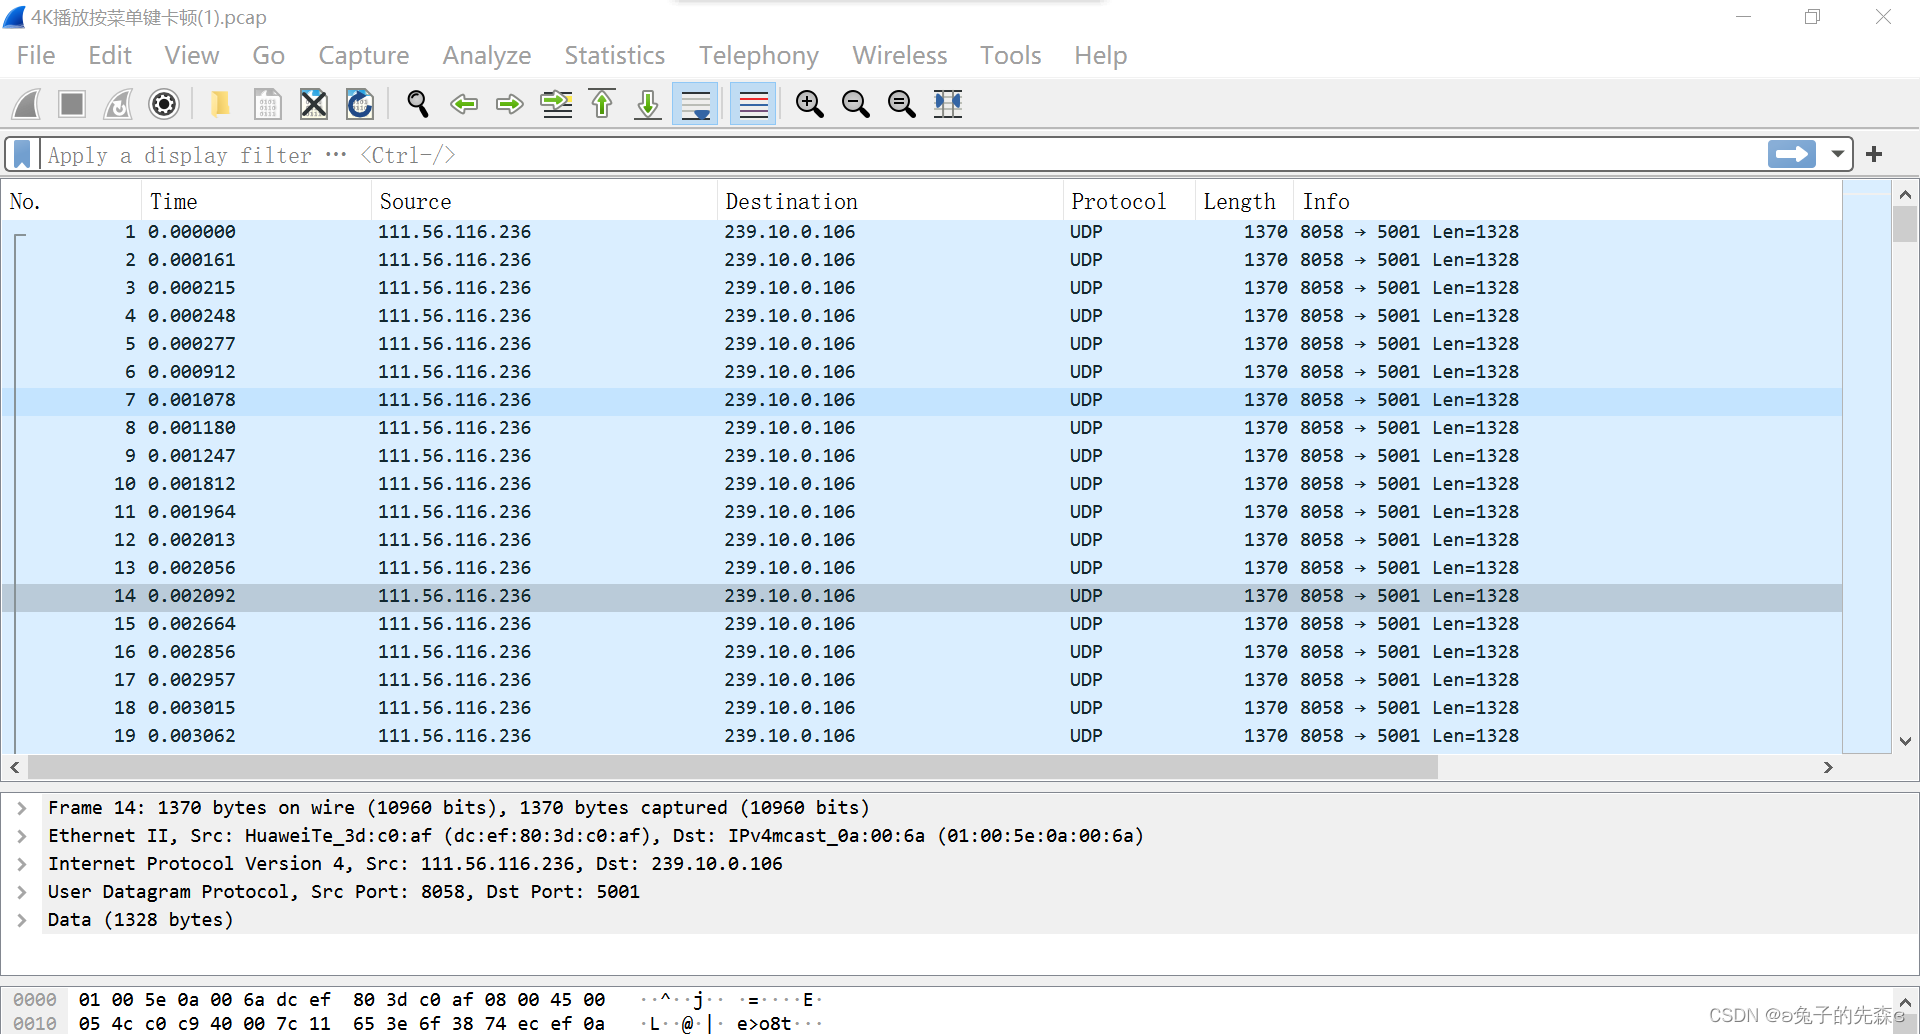Jump to the last packet icon
The image size is (1920, 1034).
click(649, 104)
